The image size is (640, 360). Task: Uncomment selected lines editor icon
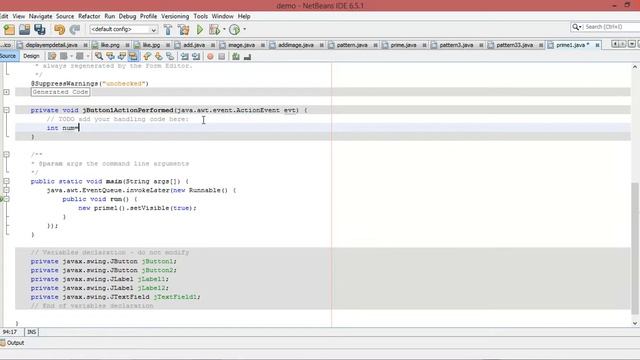point(247,56)
